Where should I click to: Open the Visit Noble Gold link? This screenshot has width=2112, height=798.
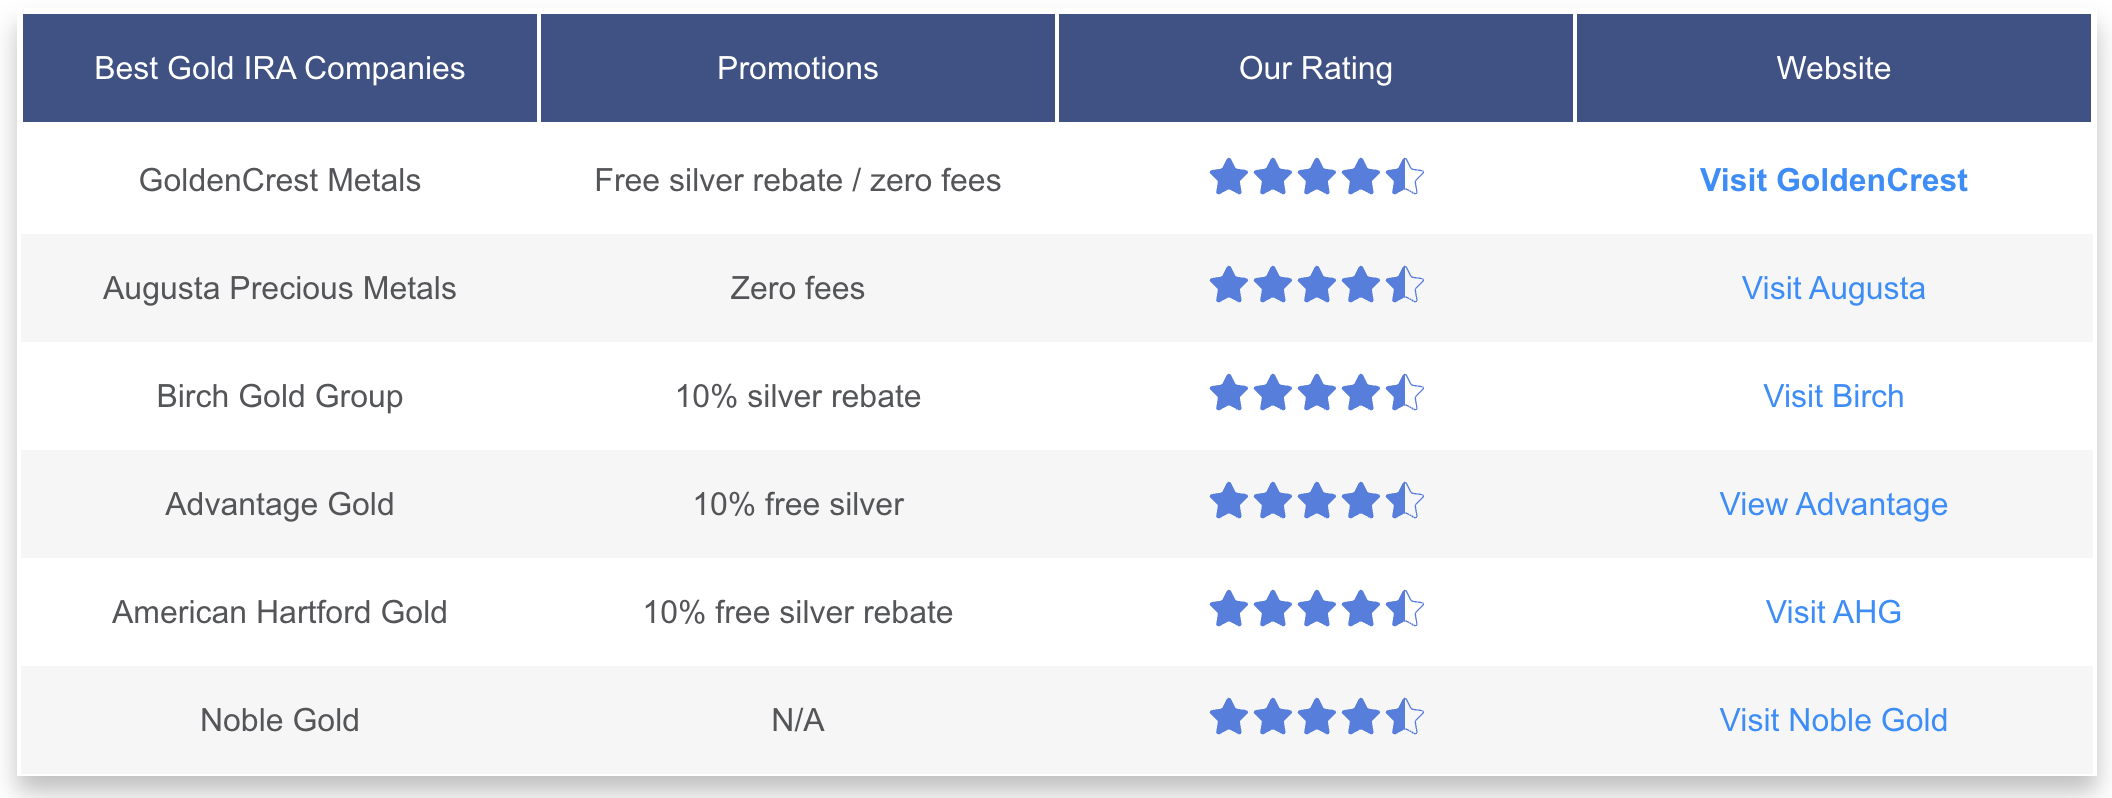tap(1833, 720)
